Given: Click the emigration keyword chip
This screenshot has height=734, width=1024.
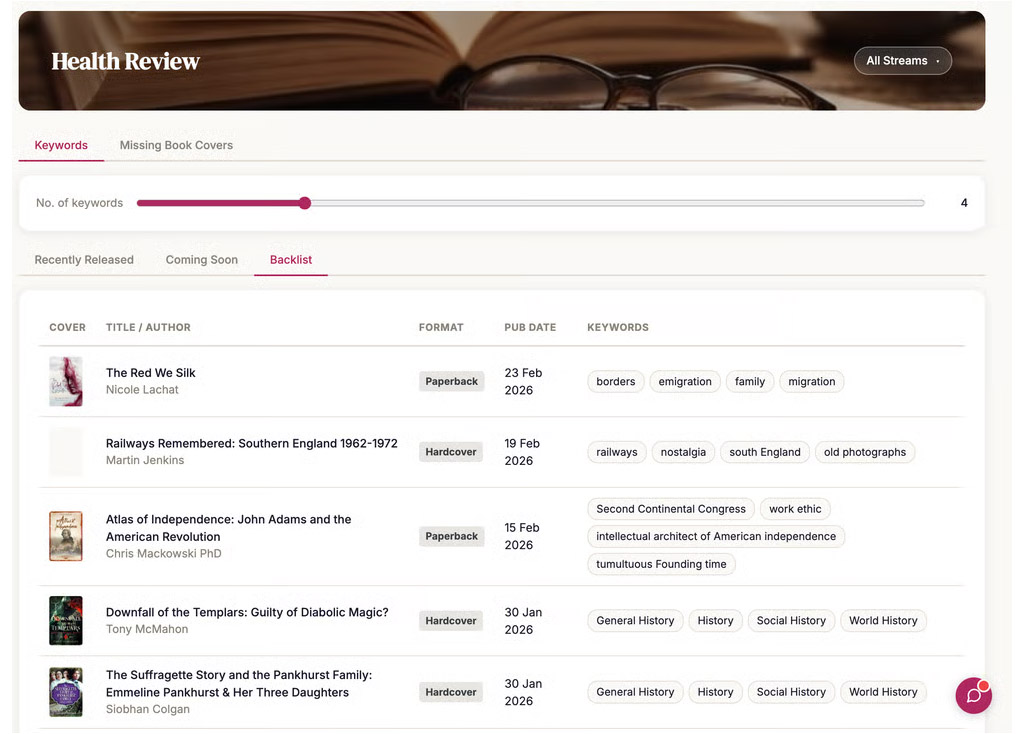Looking at the screenshot, I should coord(685,381).
